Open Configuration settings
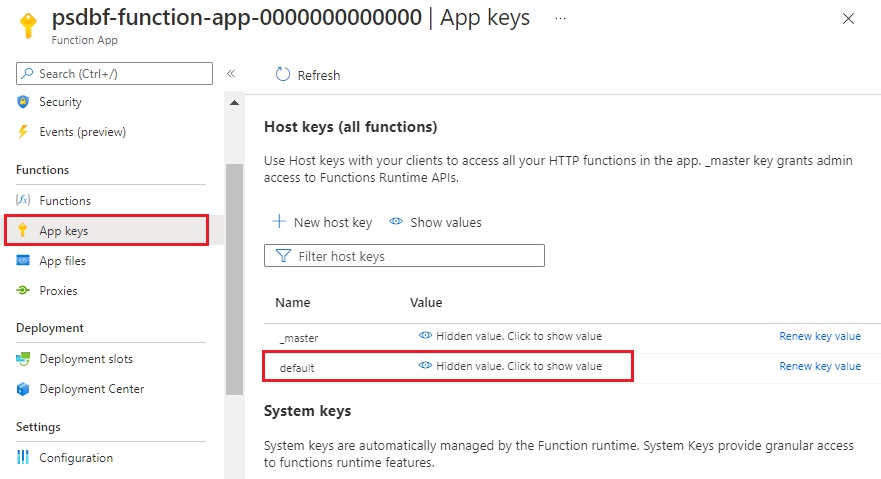Screen dimensions: 881x479 coord(75,458)
